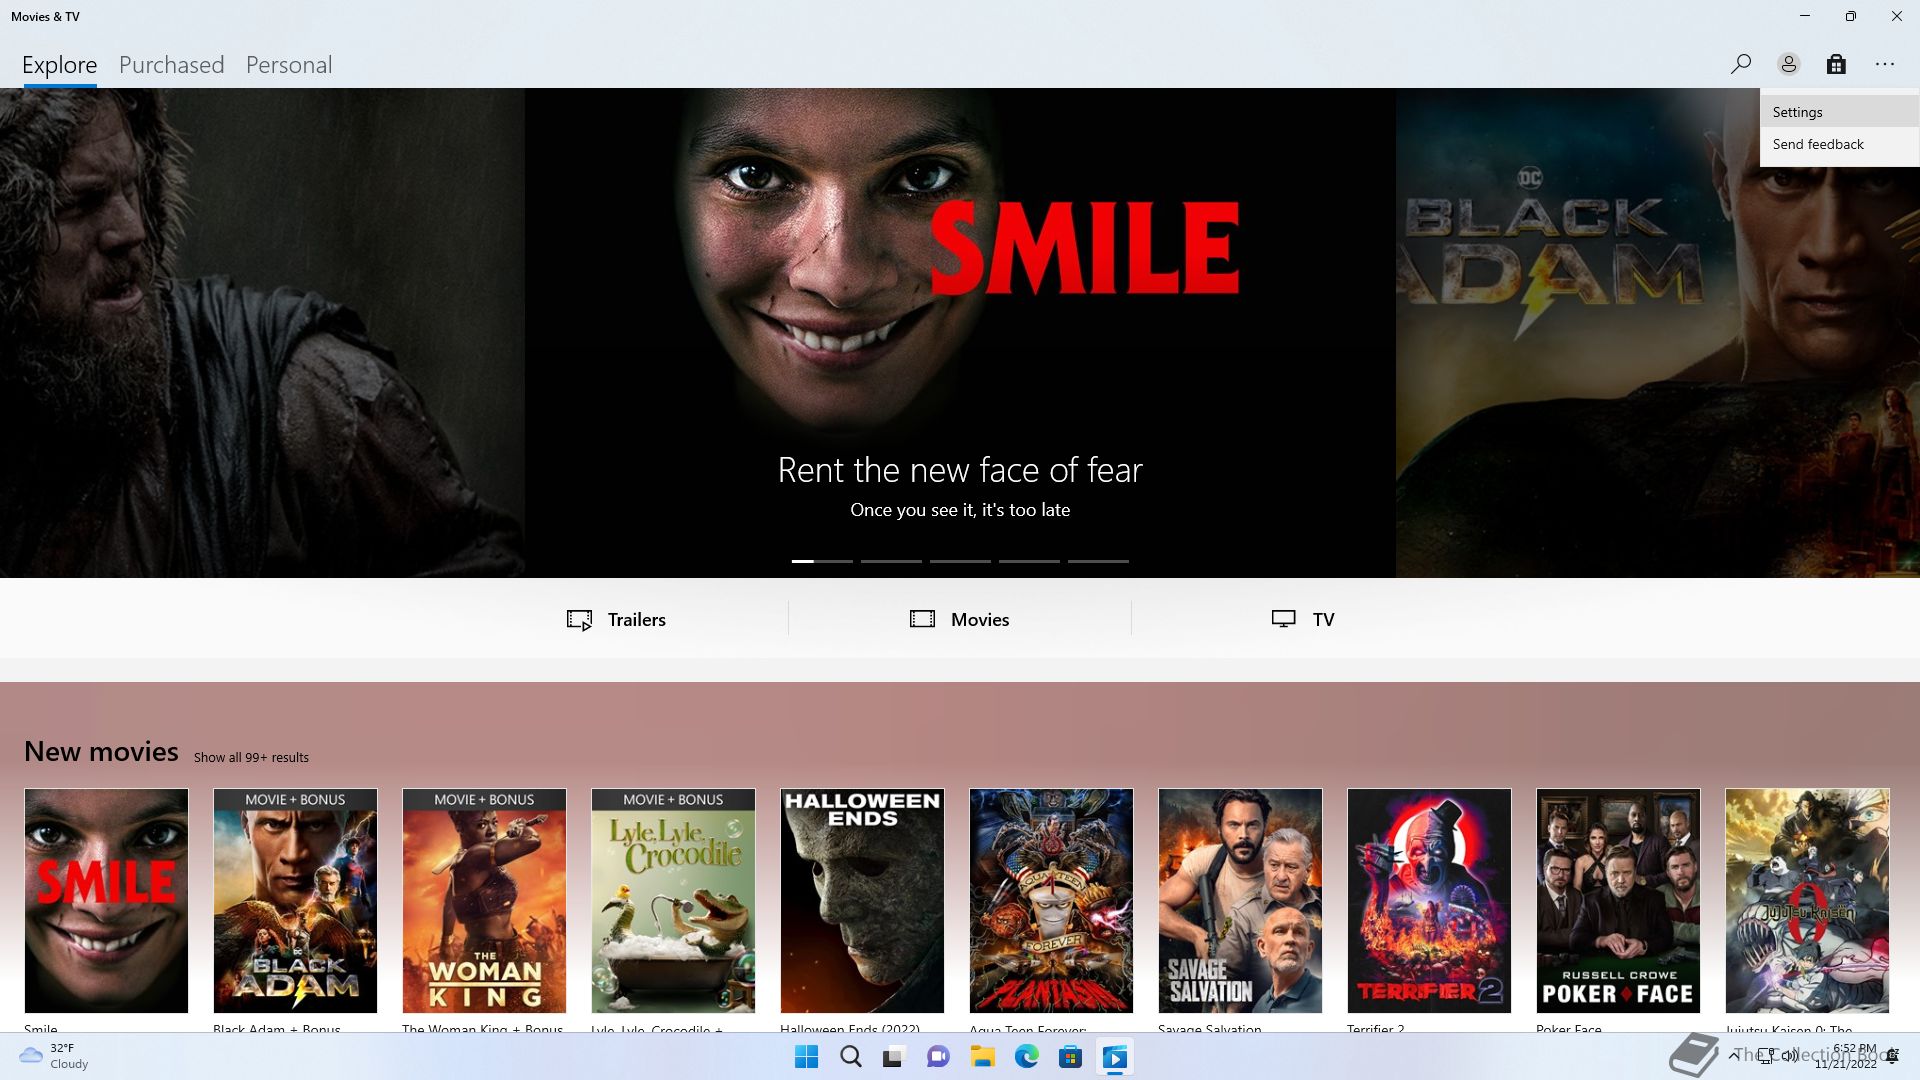Open the Windows Start button
1920x1080 pixels.
tap(806, 1057)
